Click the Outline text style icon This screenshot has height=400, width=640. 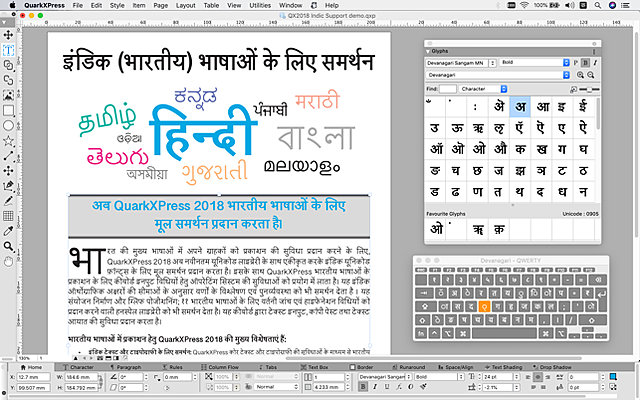(x=411, y=387)
